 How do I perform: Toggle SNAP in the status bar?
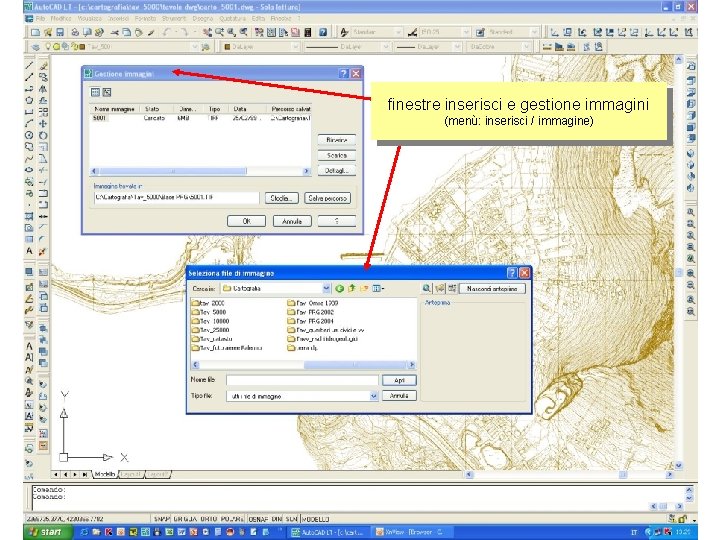pyautogui.click(x=162, y=519)
